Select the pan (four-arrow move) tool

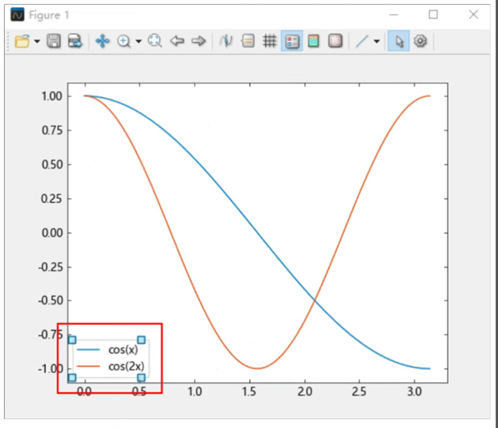[x=102, y=41]
